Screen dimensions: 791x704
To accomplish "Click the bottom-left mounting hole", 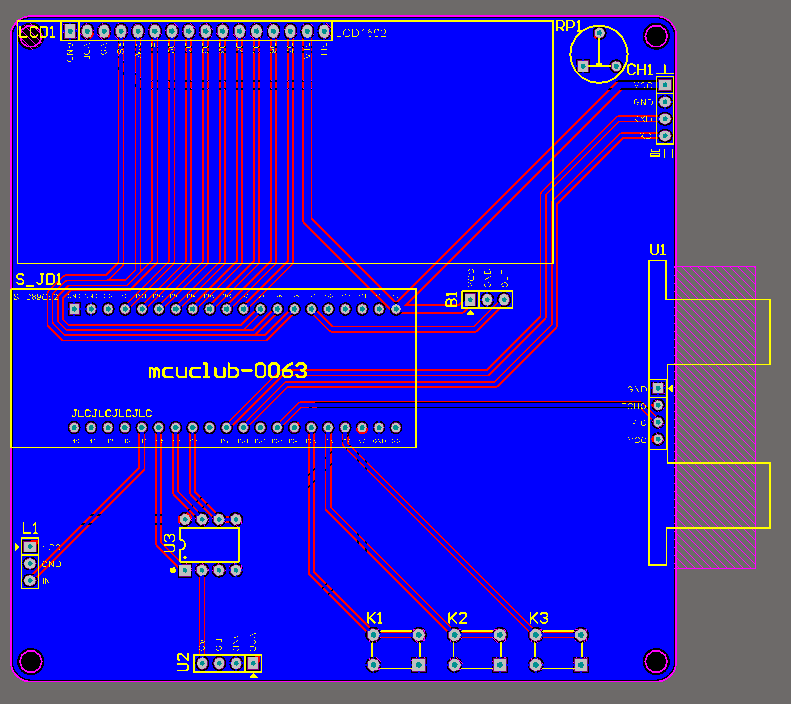I will 30,661.
